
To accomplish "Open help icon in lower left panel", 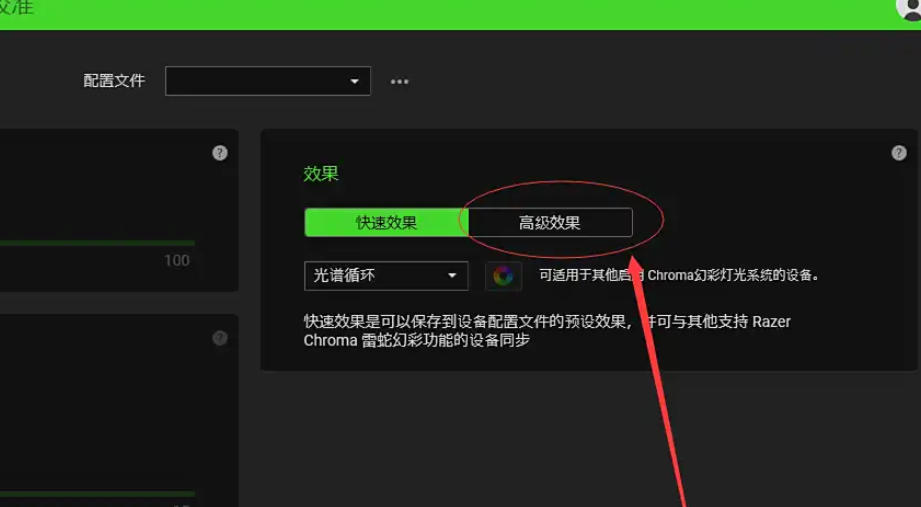I will coord(220,338).
